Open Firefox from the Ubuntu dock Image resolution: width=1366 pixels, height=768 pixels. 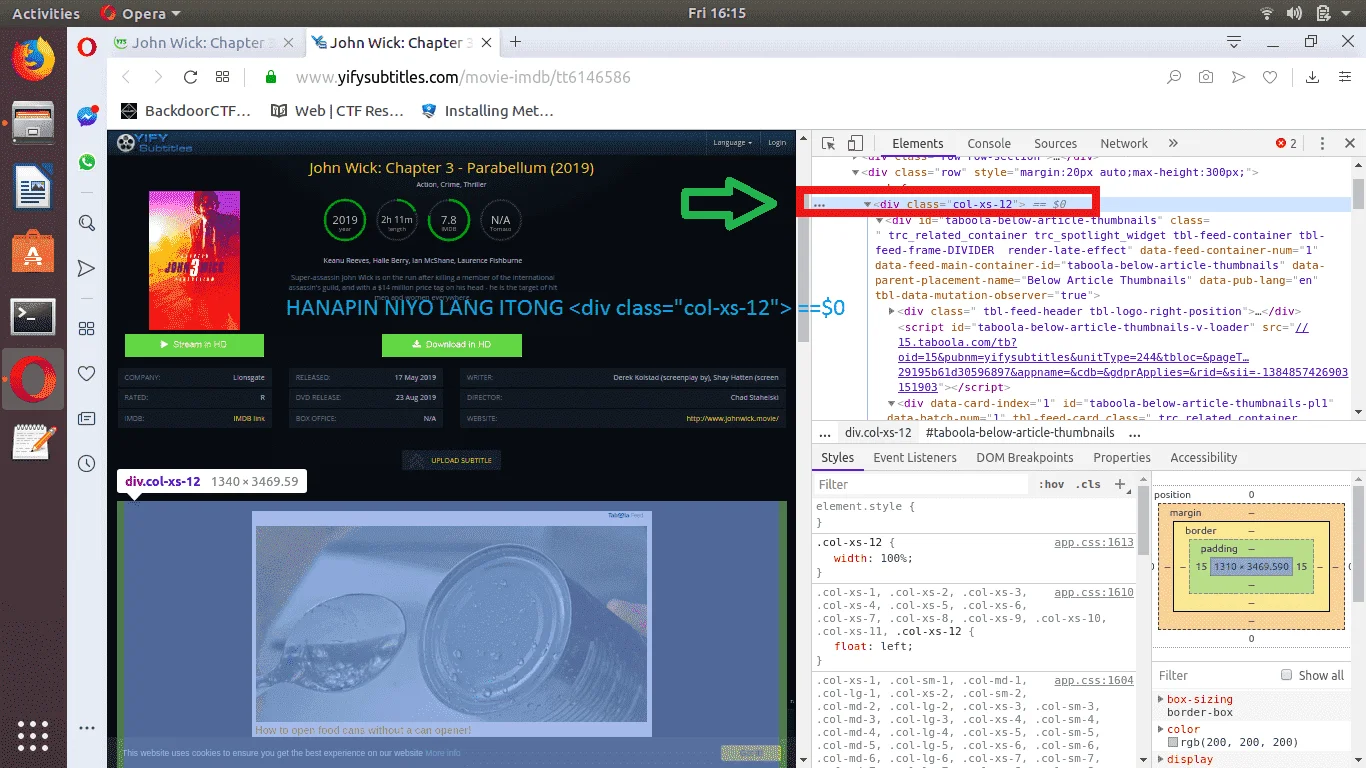pyautogui.click(x=32, y=58)
